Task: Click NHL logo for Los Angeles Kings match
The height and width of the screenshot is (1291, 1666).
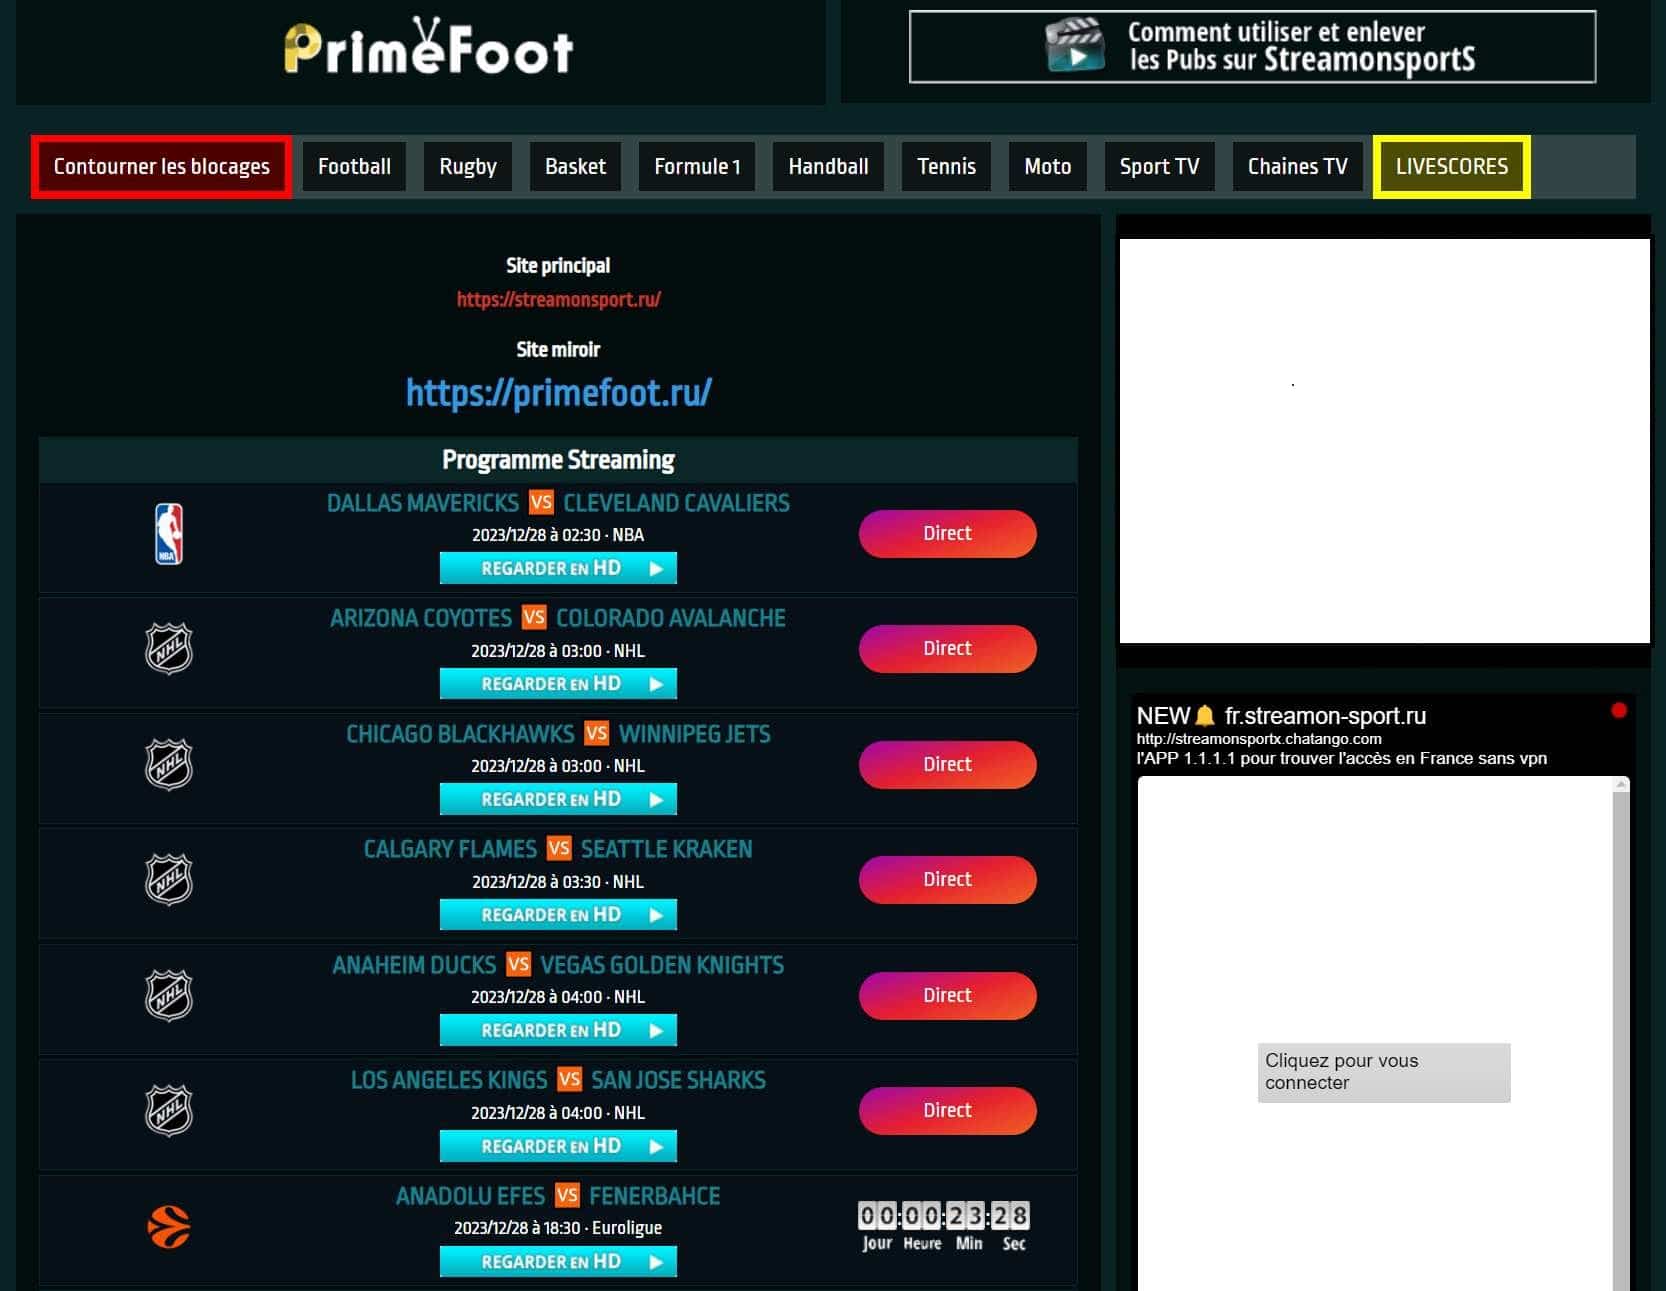Action: (x=169, y=1111)
